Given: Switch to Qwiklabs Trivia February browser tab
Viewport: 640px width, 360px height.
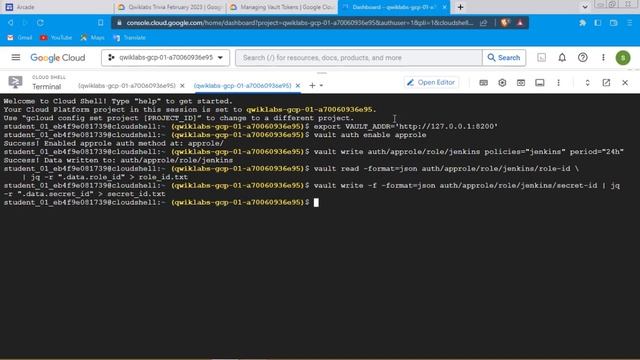Looking at the screenshot, I should (x=169, y=7).
